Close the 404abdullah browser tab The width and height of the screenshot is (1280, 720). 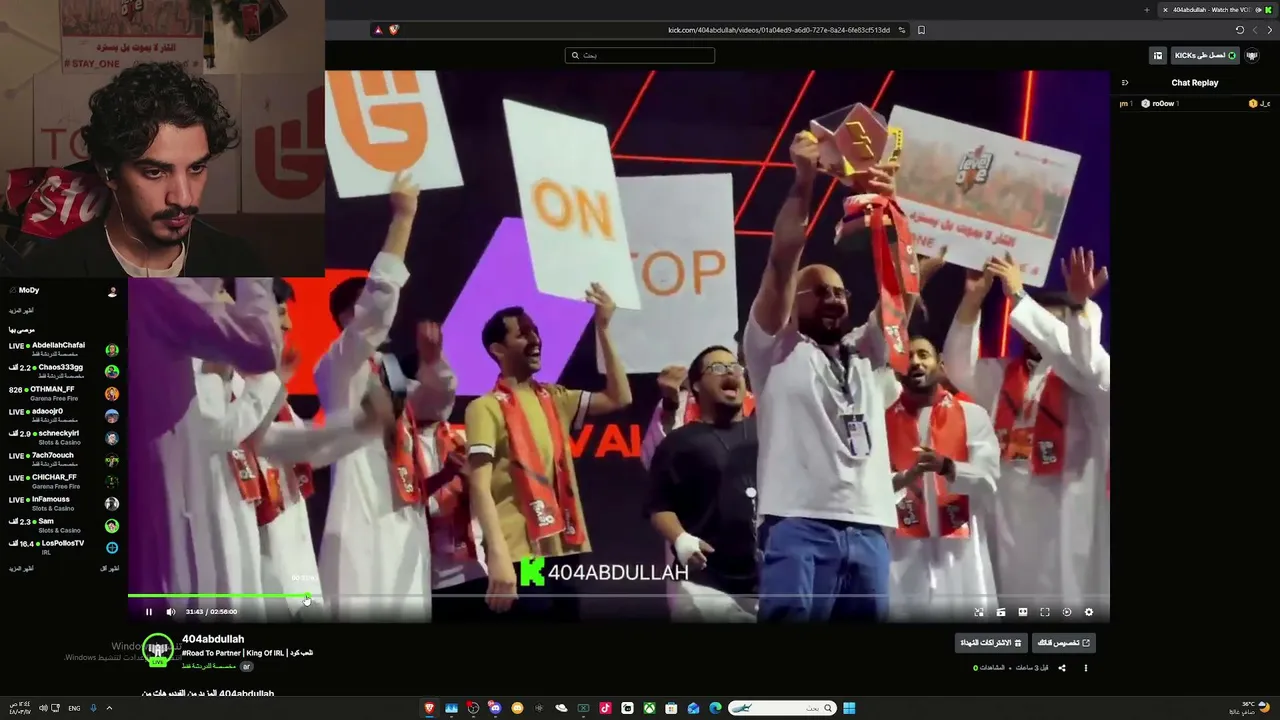tap(1165, 10)
